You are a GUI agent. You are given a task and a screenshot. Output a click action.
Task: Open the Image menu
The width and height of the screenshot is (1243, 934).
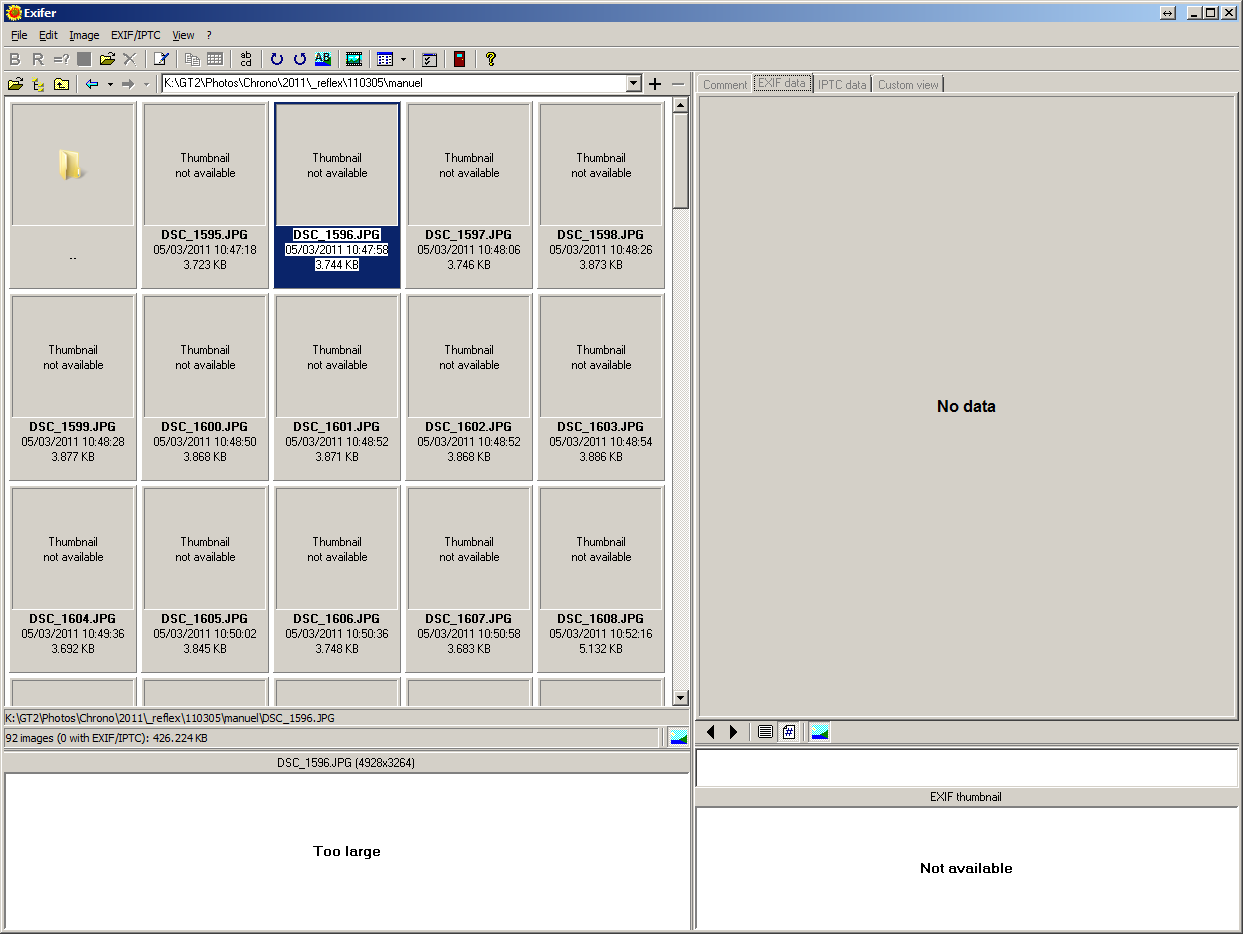coord(84,35)
